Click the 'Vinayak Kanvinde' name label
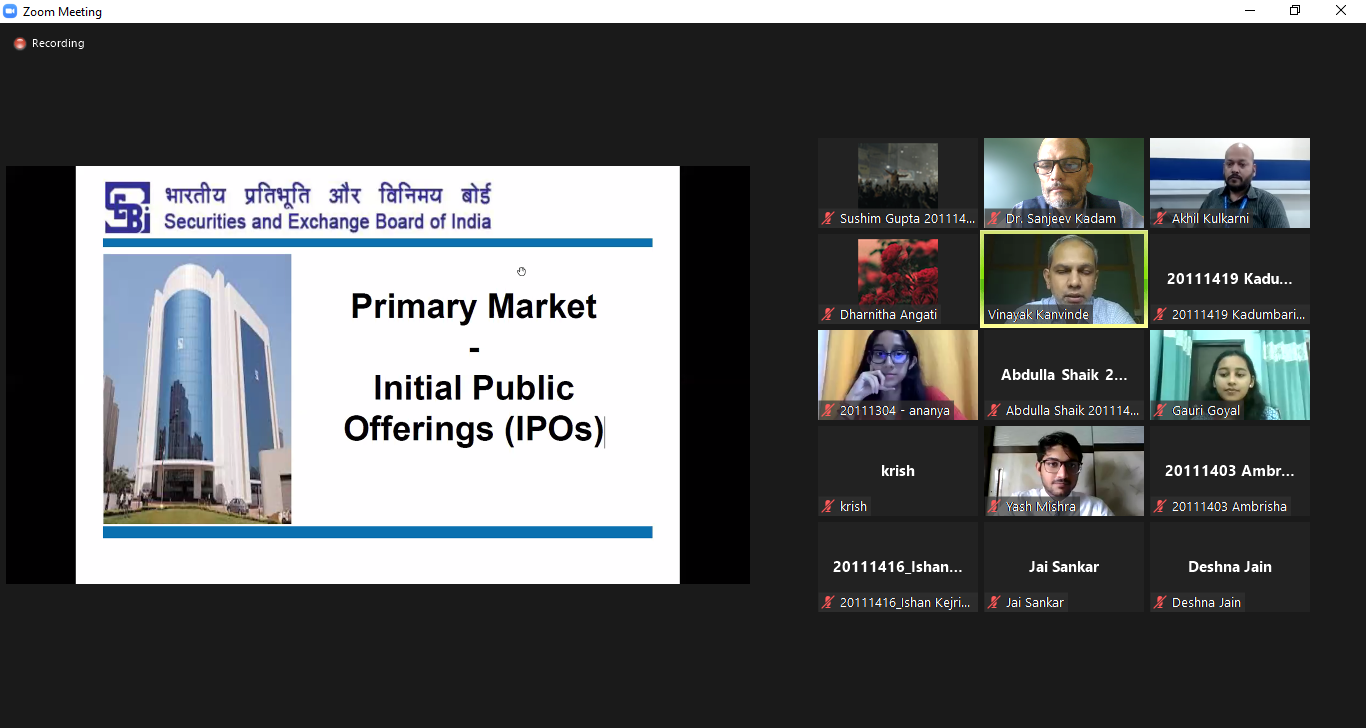Screen dimensions: 1366x728 point(1038,314)
